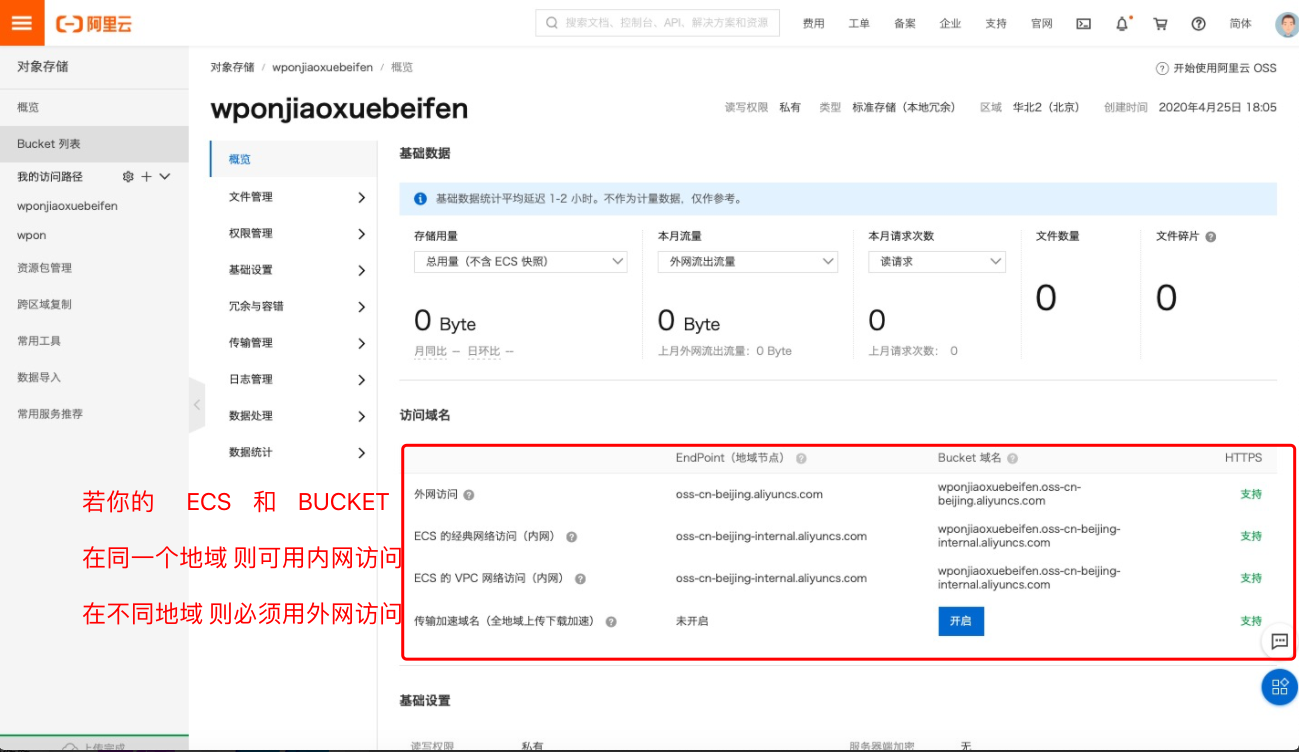Click the external endpoint oss-cn-beijing.aliyuncs.com
Screen dimensions: 1299x752
pyautogui.click(x=749, y=494)
